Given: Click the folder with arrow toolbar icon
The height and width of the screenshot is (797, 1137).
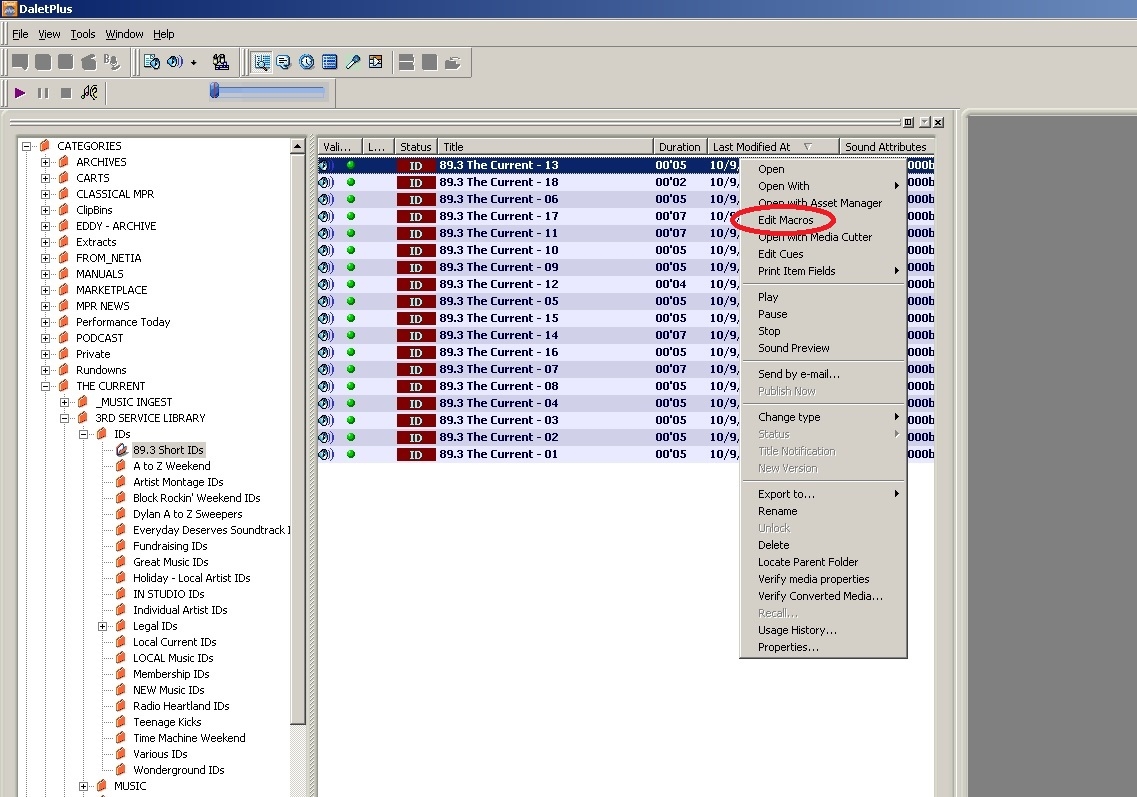Looking at the screenshot, I should tap(452, 62).
